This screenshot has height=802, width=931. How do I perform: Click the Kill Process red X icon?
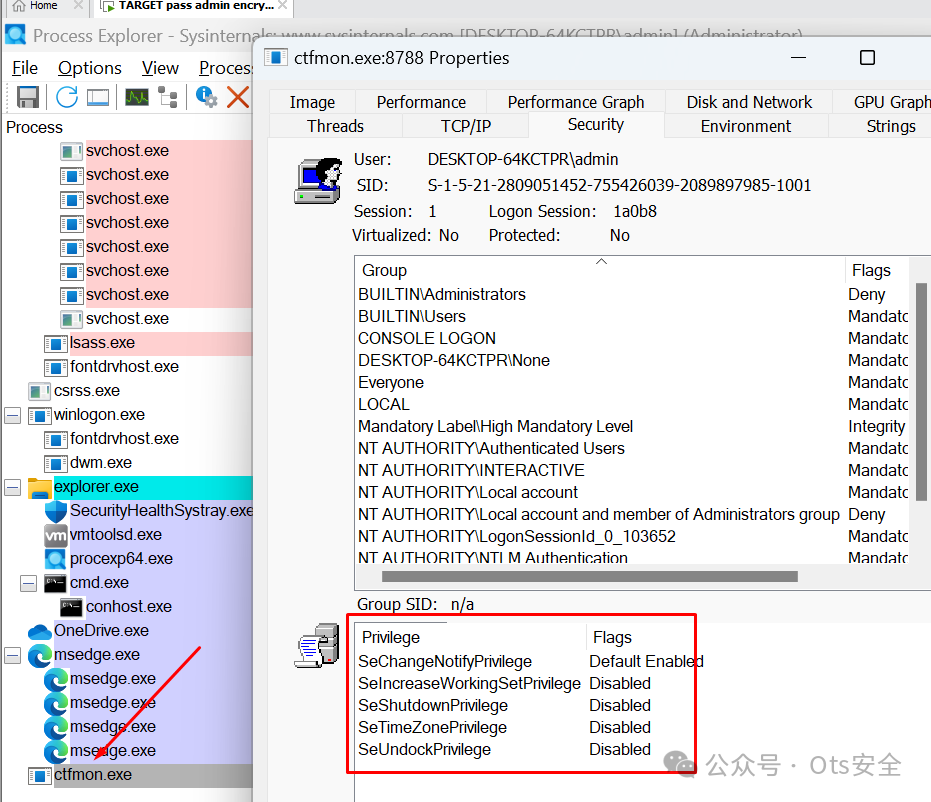[238, 97]
